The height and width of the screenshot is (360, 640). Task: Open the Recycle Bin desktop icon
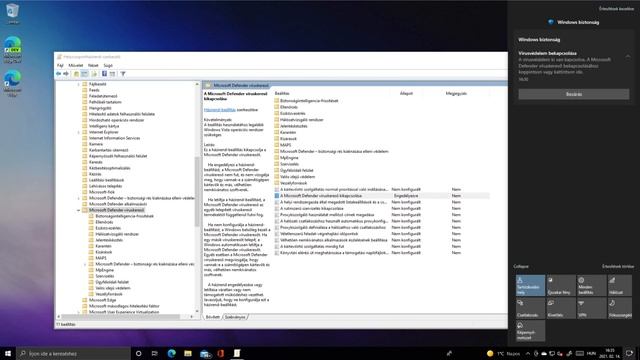coord(13,13)
